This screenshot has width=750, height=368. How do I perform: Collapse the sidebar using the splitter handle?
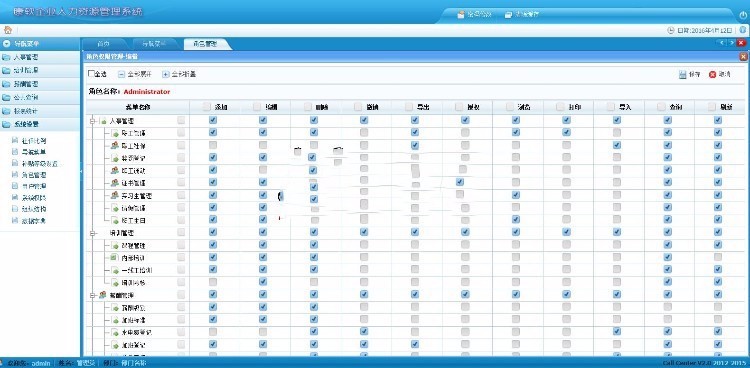coord(81,171)
